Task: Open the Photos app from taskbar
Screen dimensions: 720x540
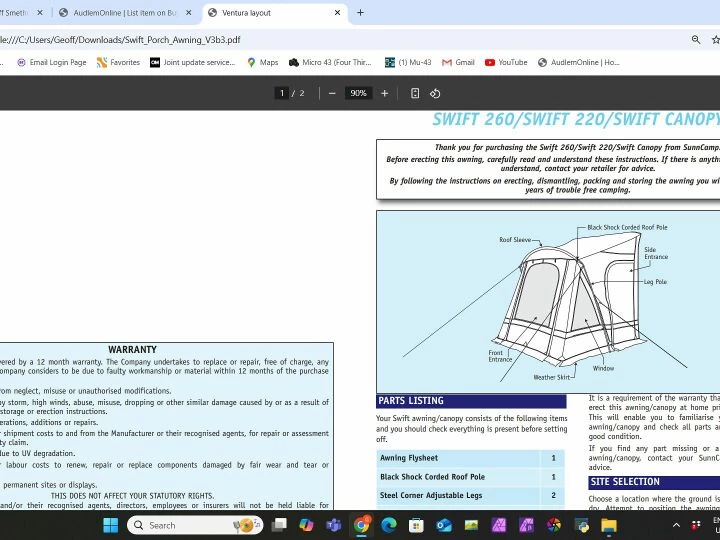Action: click(x=471, y=525)
